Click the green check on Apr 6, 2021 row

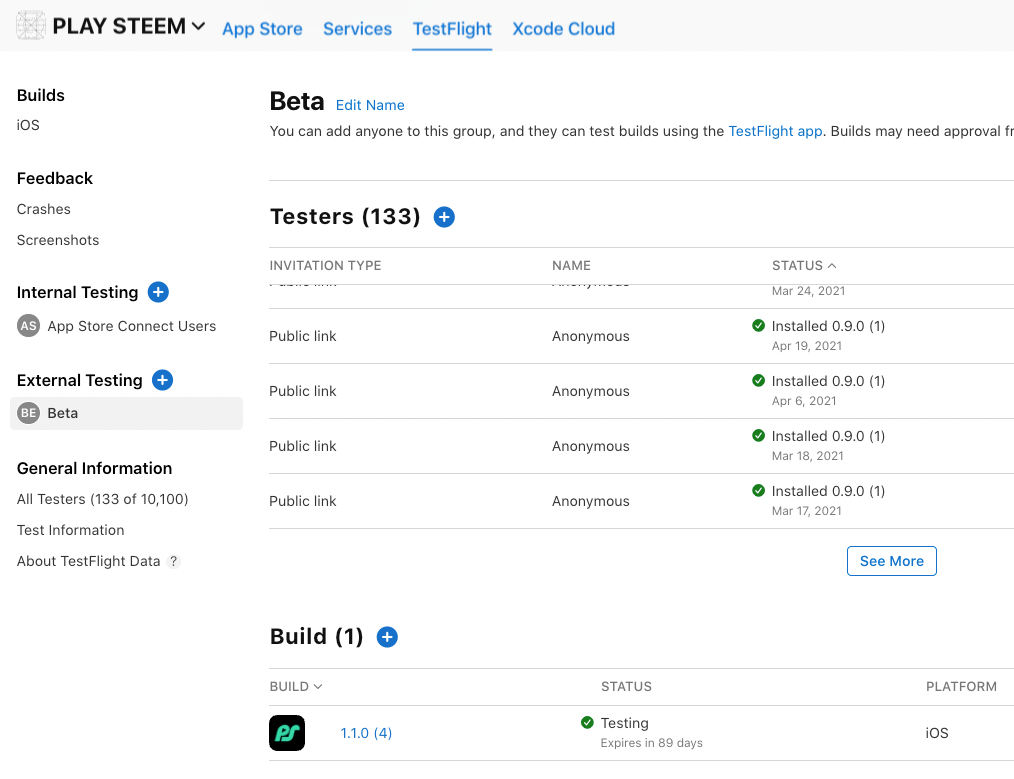pos(759,380)
